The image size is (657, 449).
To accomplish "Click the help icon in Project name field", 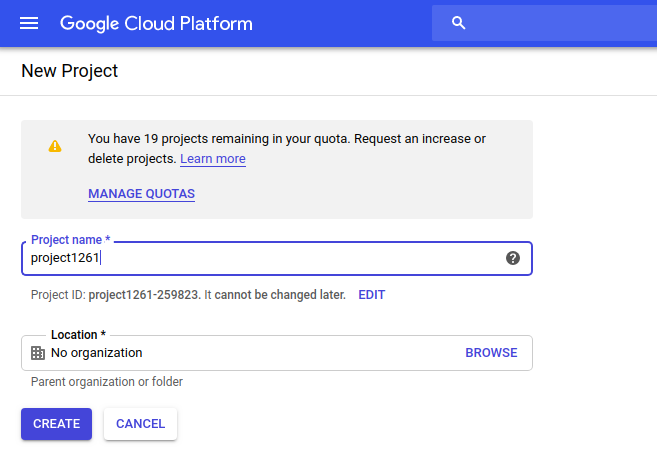I will point(513,258).
